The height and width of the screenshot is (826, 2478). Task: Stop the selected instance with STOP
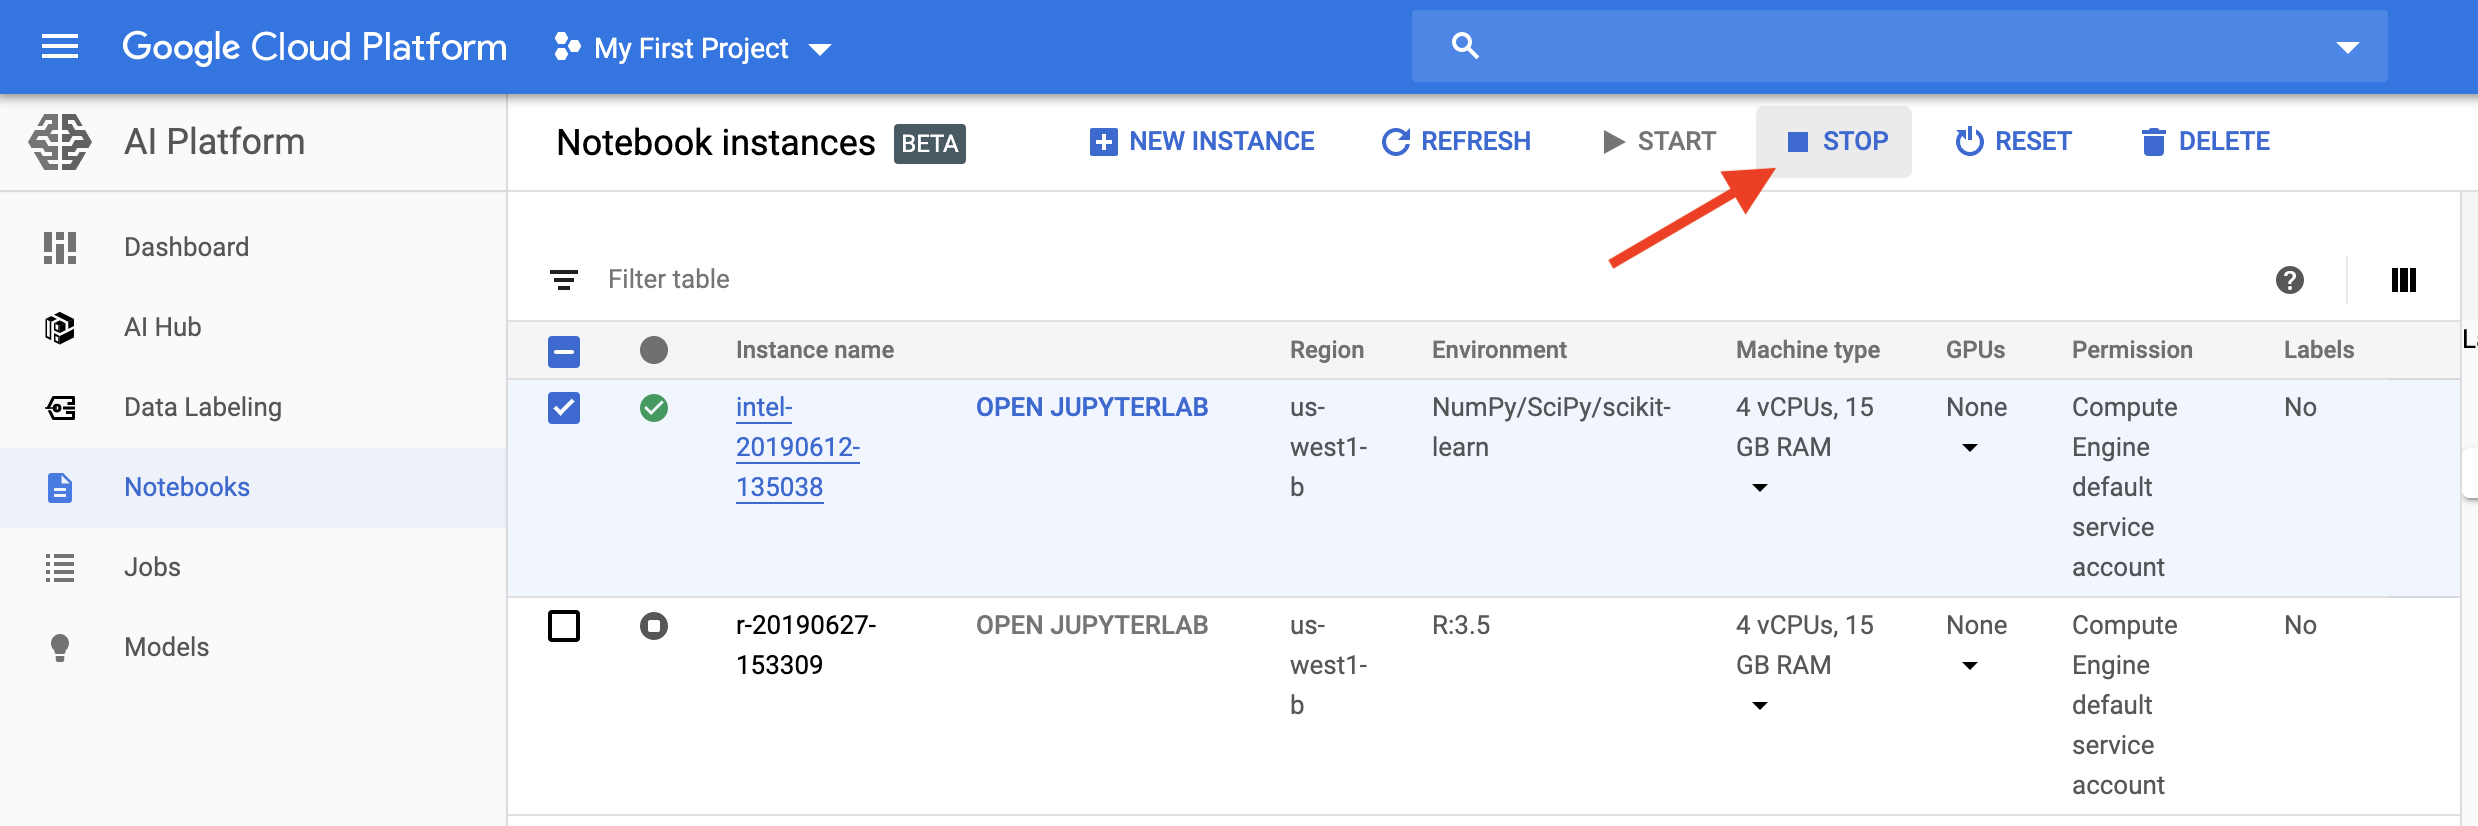1834,142
